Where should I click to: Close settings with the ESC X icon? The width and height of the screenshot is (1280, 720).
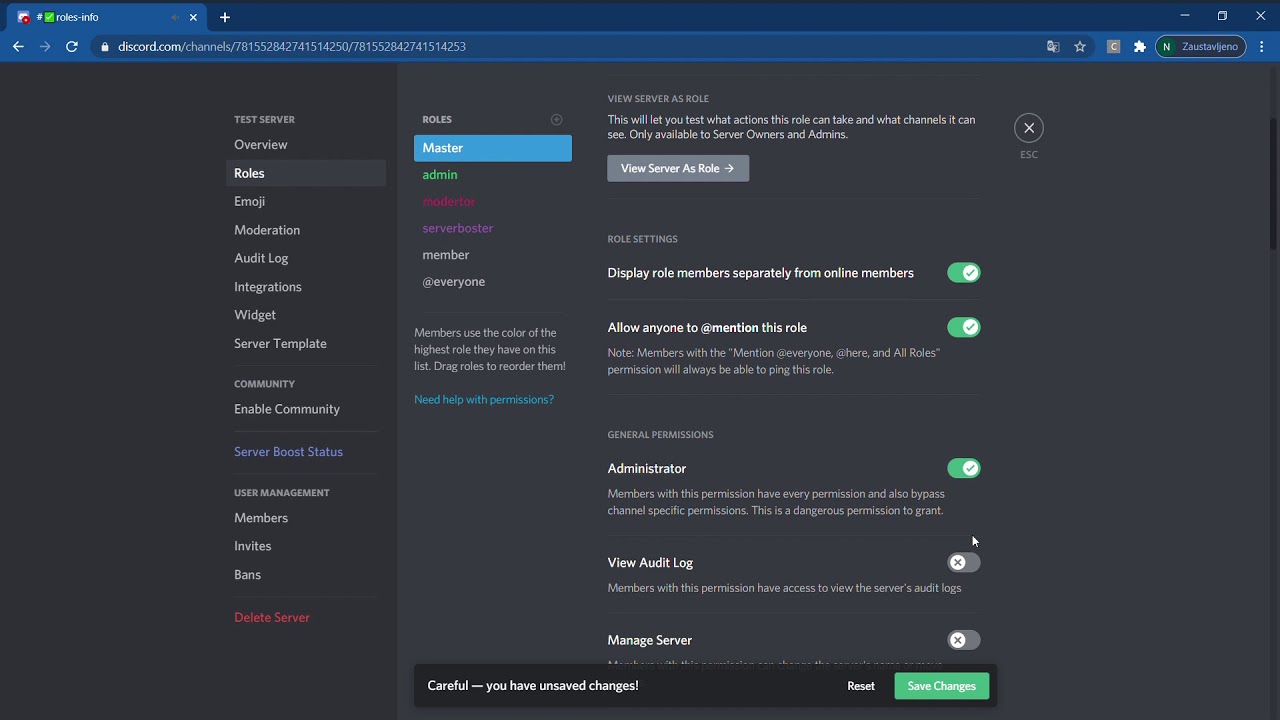click(x=1028, y=128)
